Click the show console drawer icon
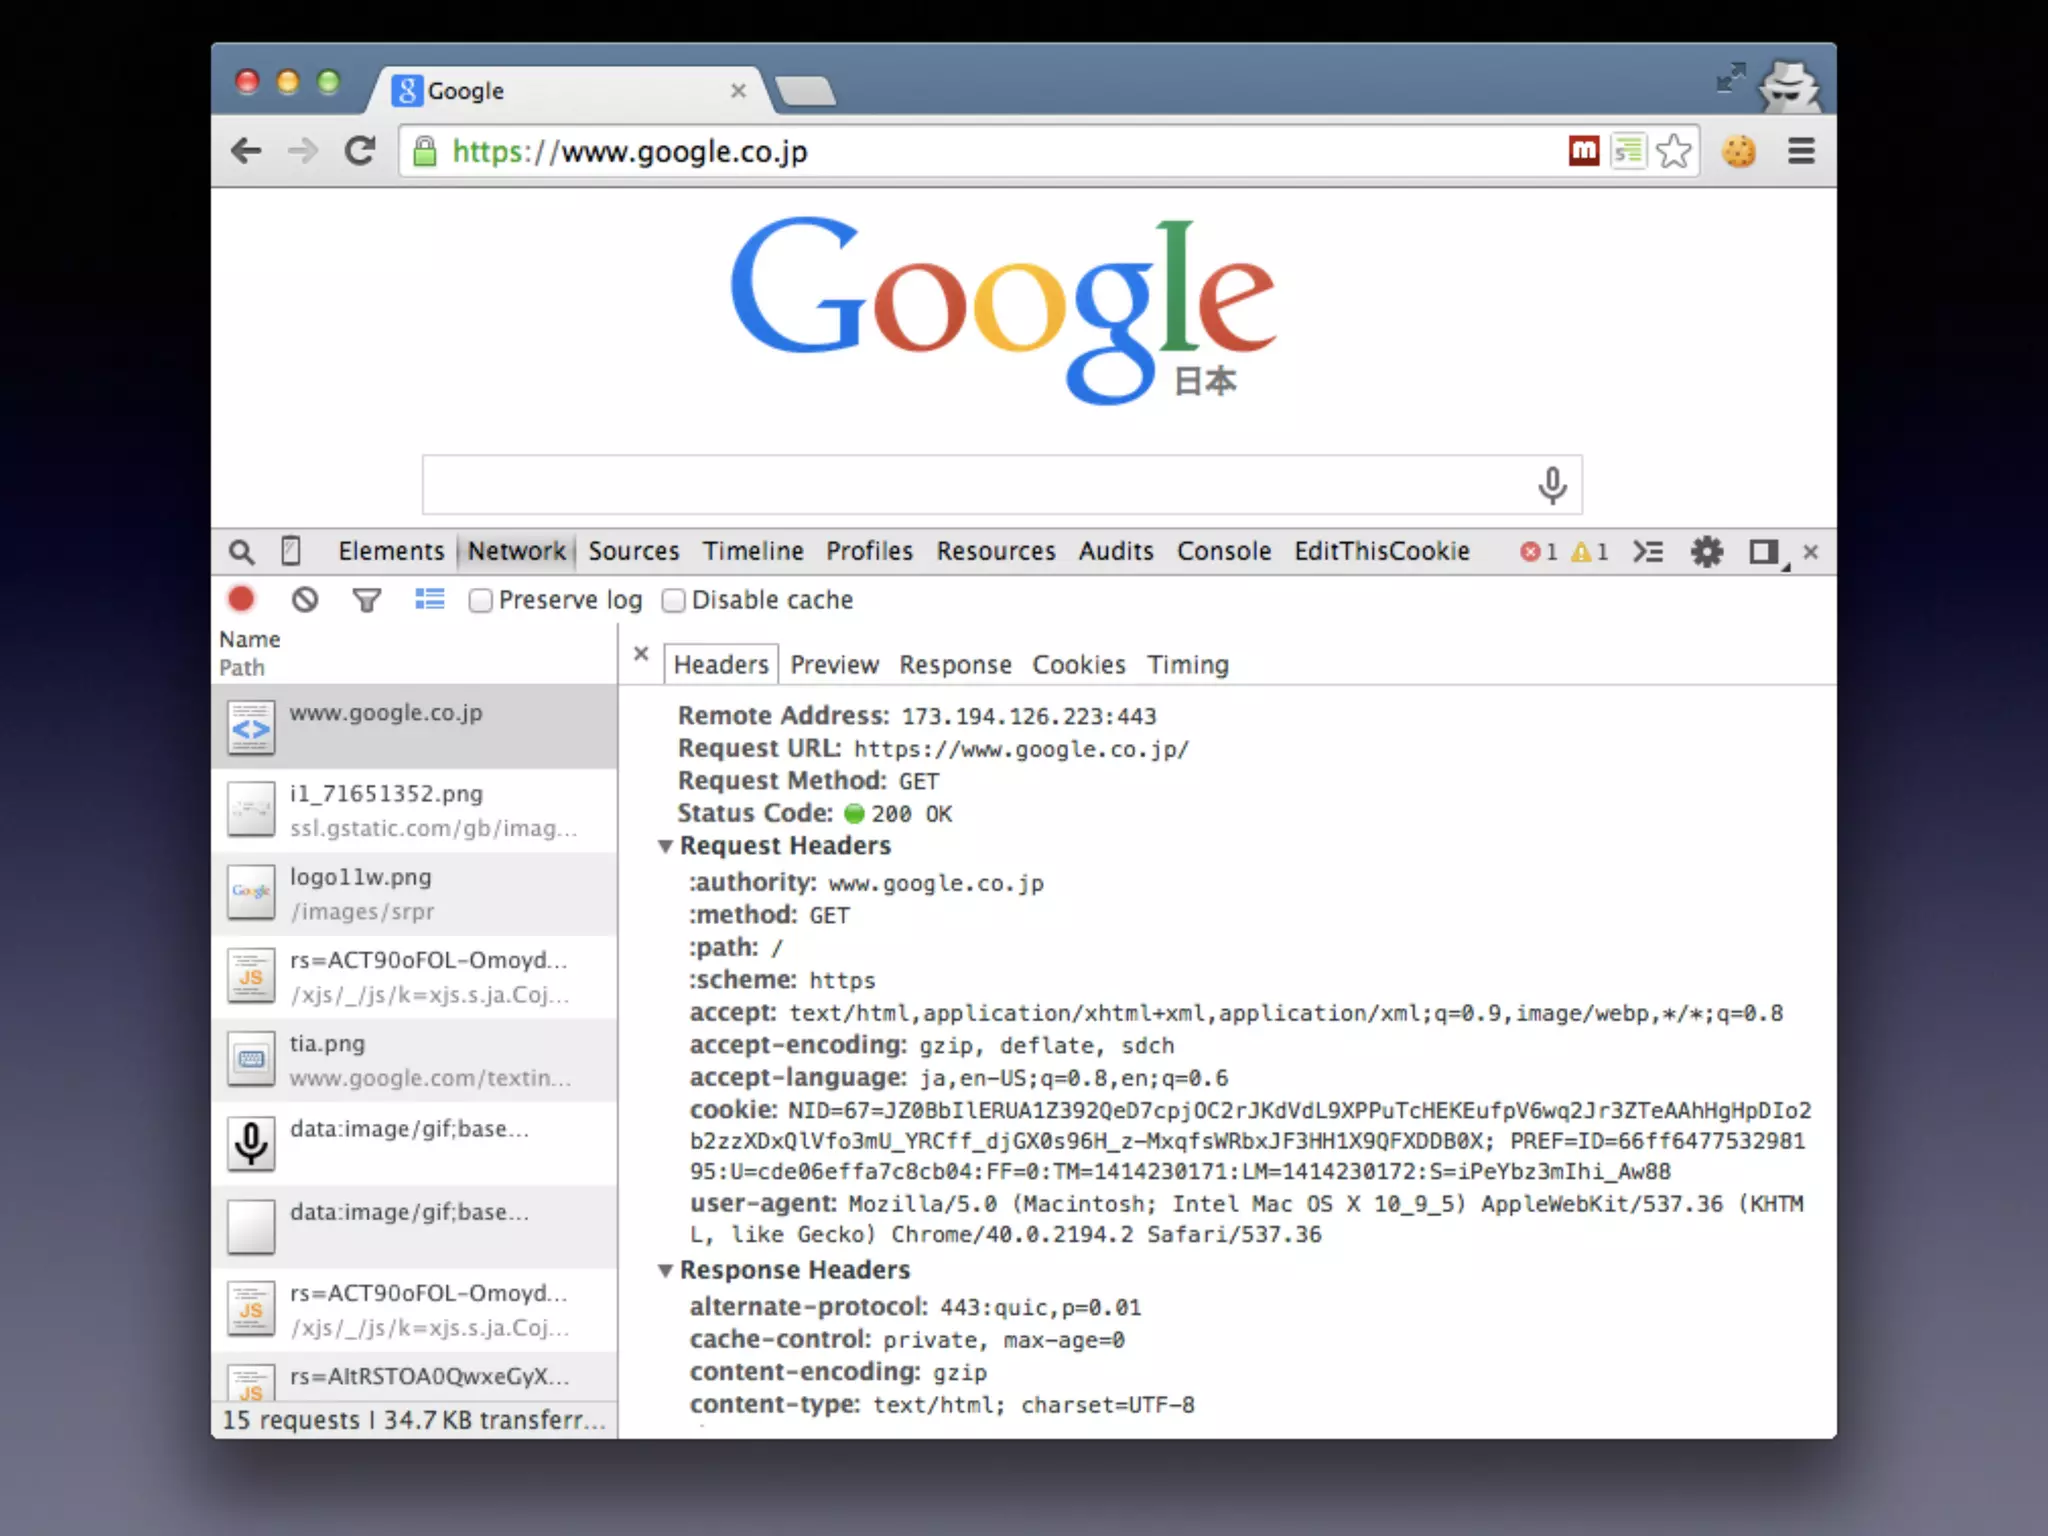Screen dimensions: 2048x1536 [x=1648, y=552]
